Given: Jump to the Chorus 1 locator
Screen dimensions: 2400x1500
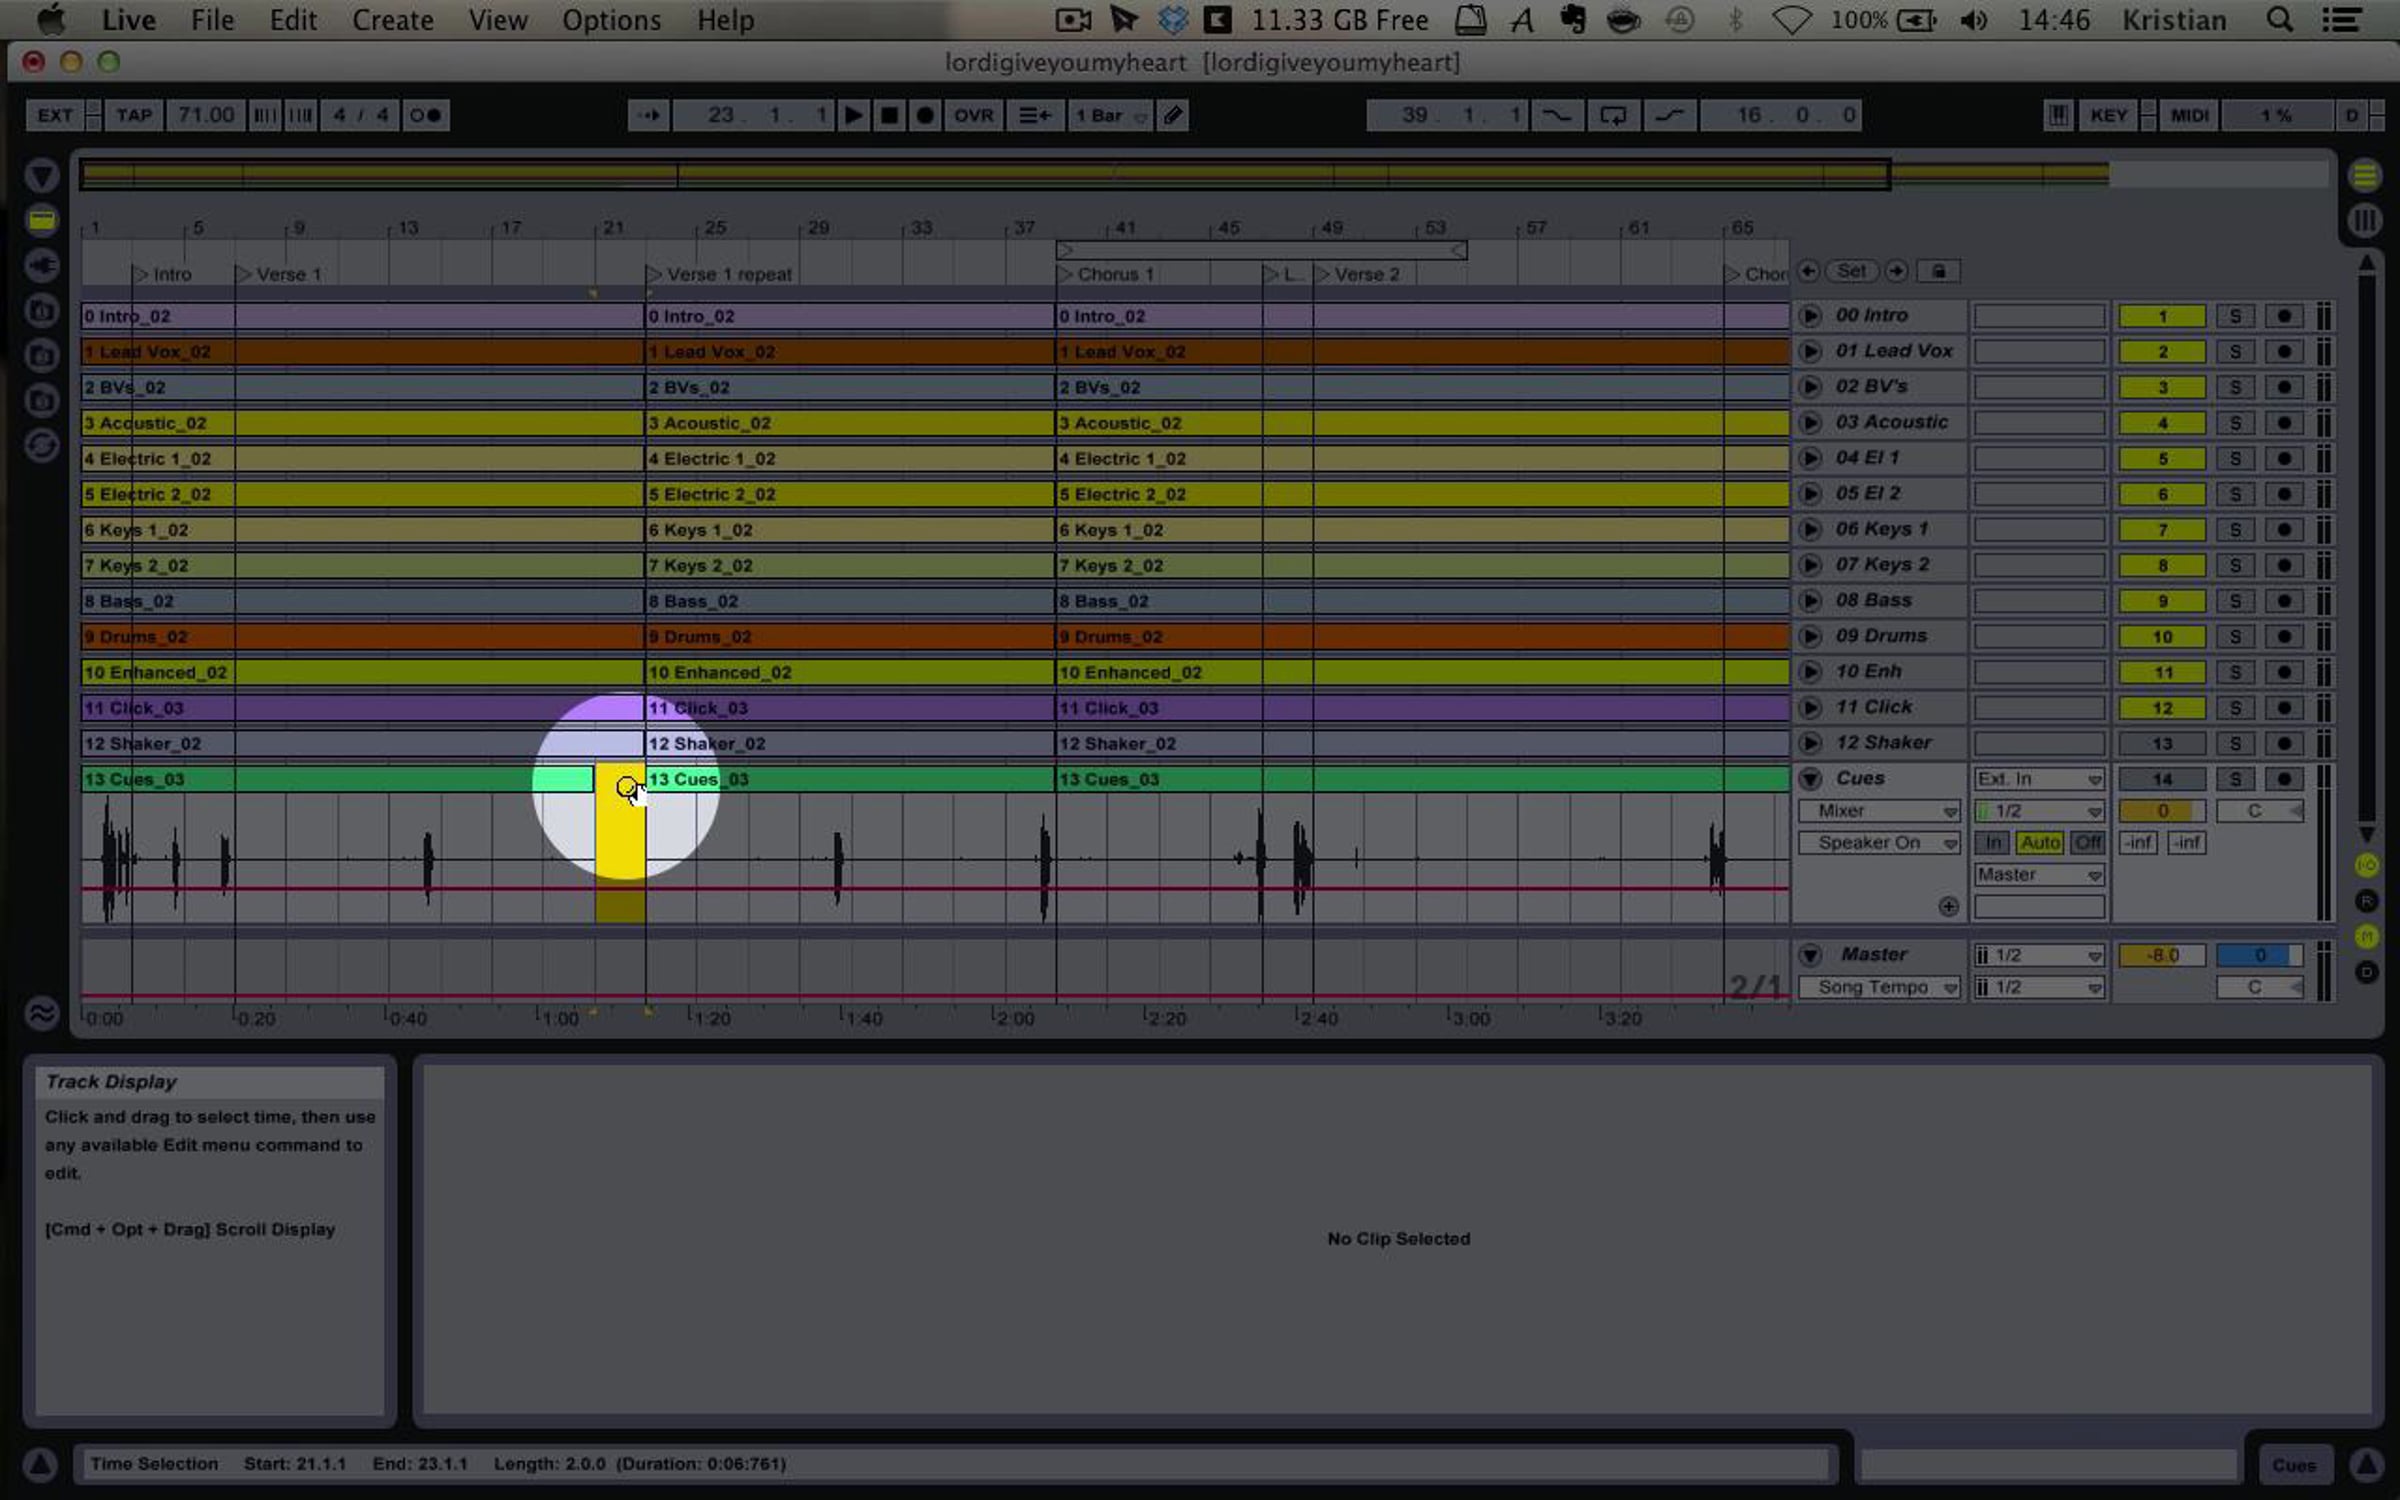Looking at the screenshot, I should [1066, 274].
